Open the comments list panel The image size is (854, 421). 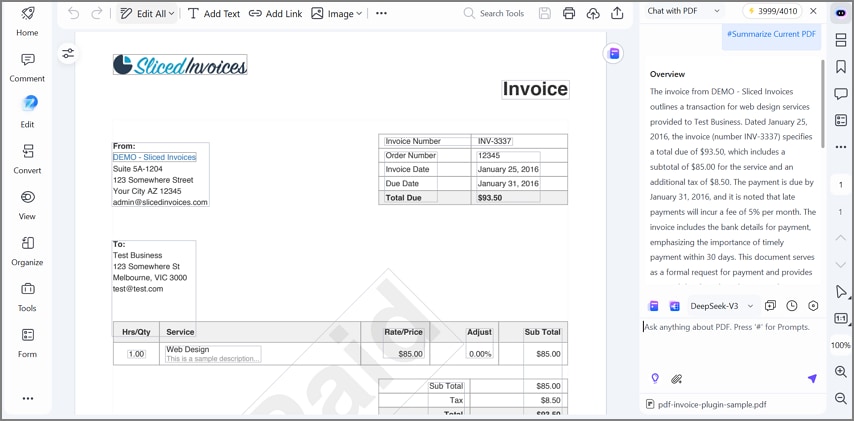(x=840, y=94)
